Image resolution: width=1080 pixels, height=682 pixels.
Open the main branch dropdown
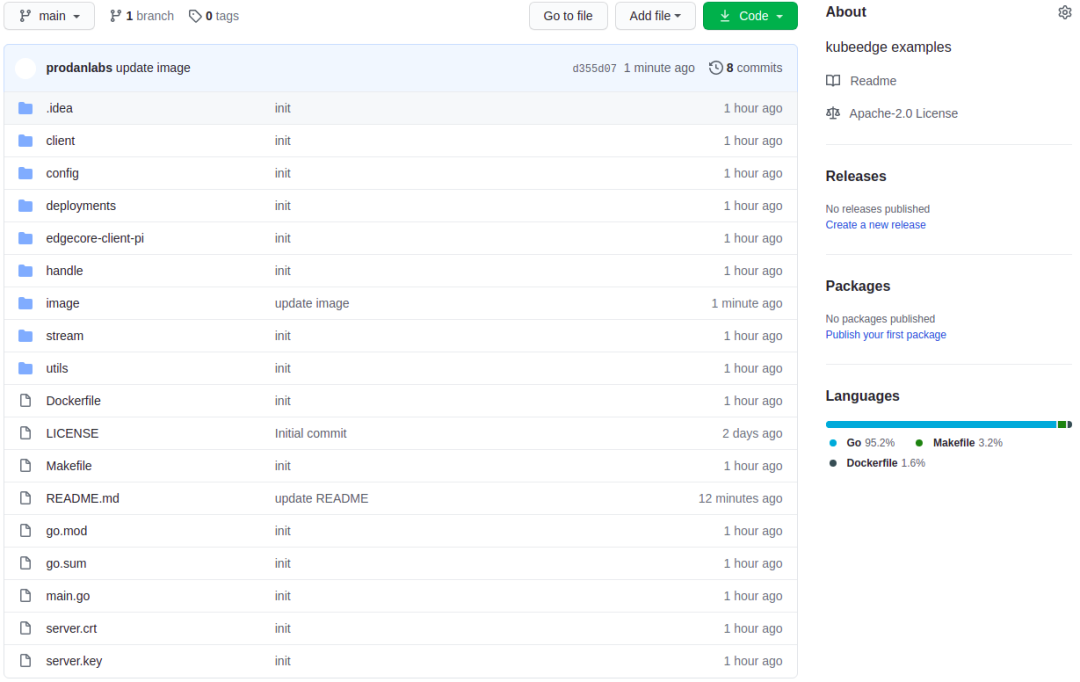tap(49, 16)
